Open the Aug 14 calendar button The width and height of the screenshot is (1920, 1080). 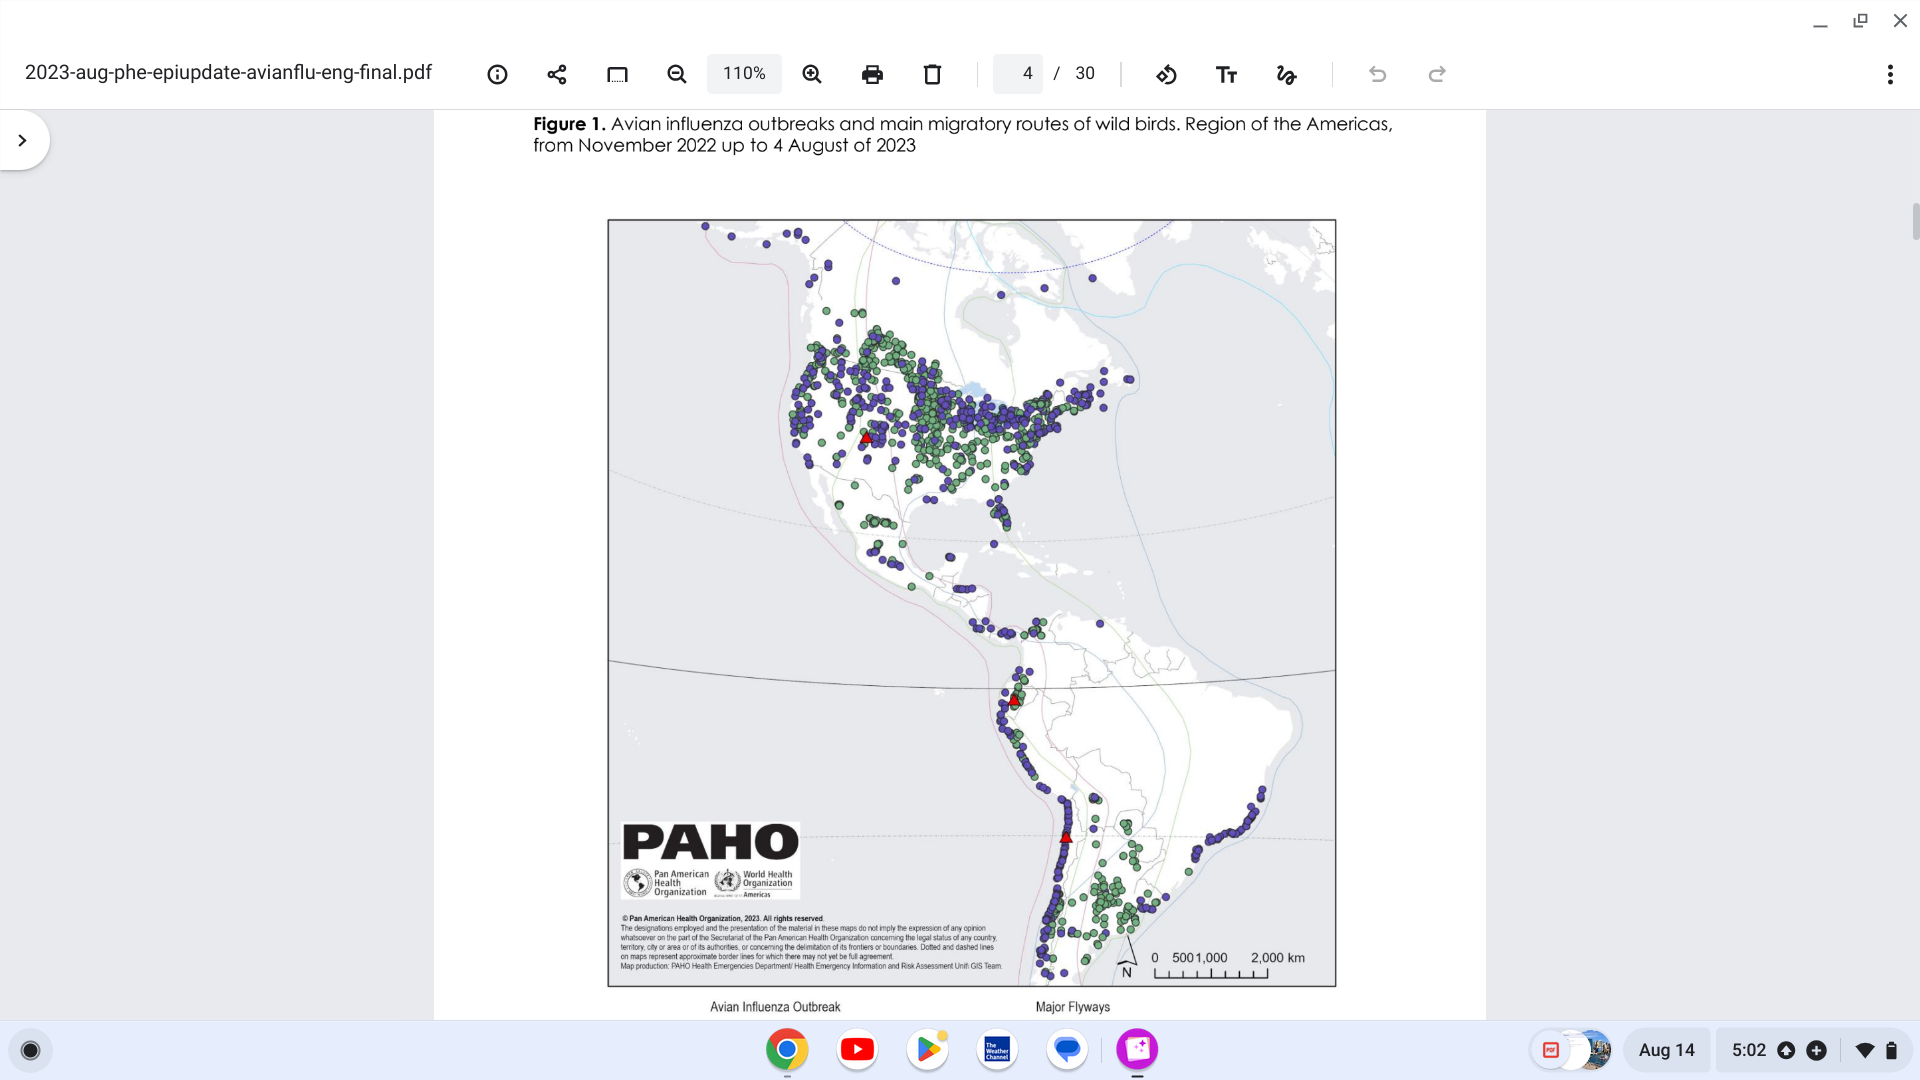coord(1666,1050)
